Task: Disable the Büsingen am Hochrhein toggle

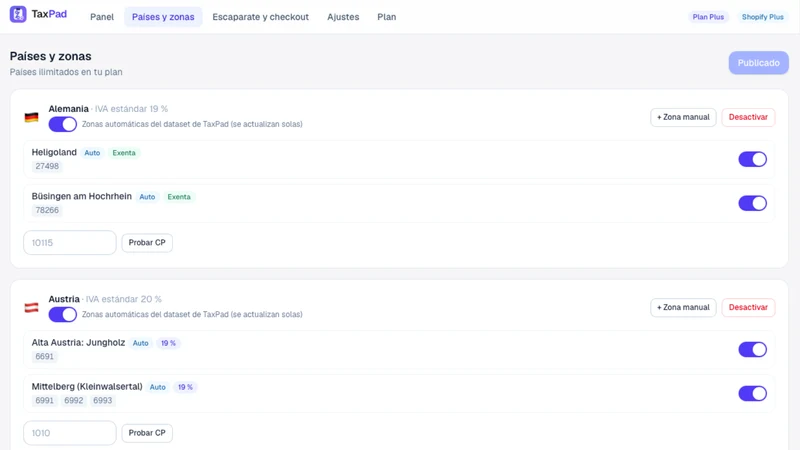Action: tap(753, 203)
